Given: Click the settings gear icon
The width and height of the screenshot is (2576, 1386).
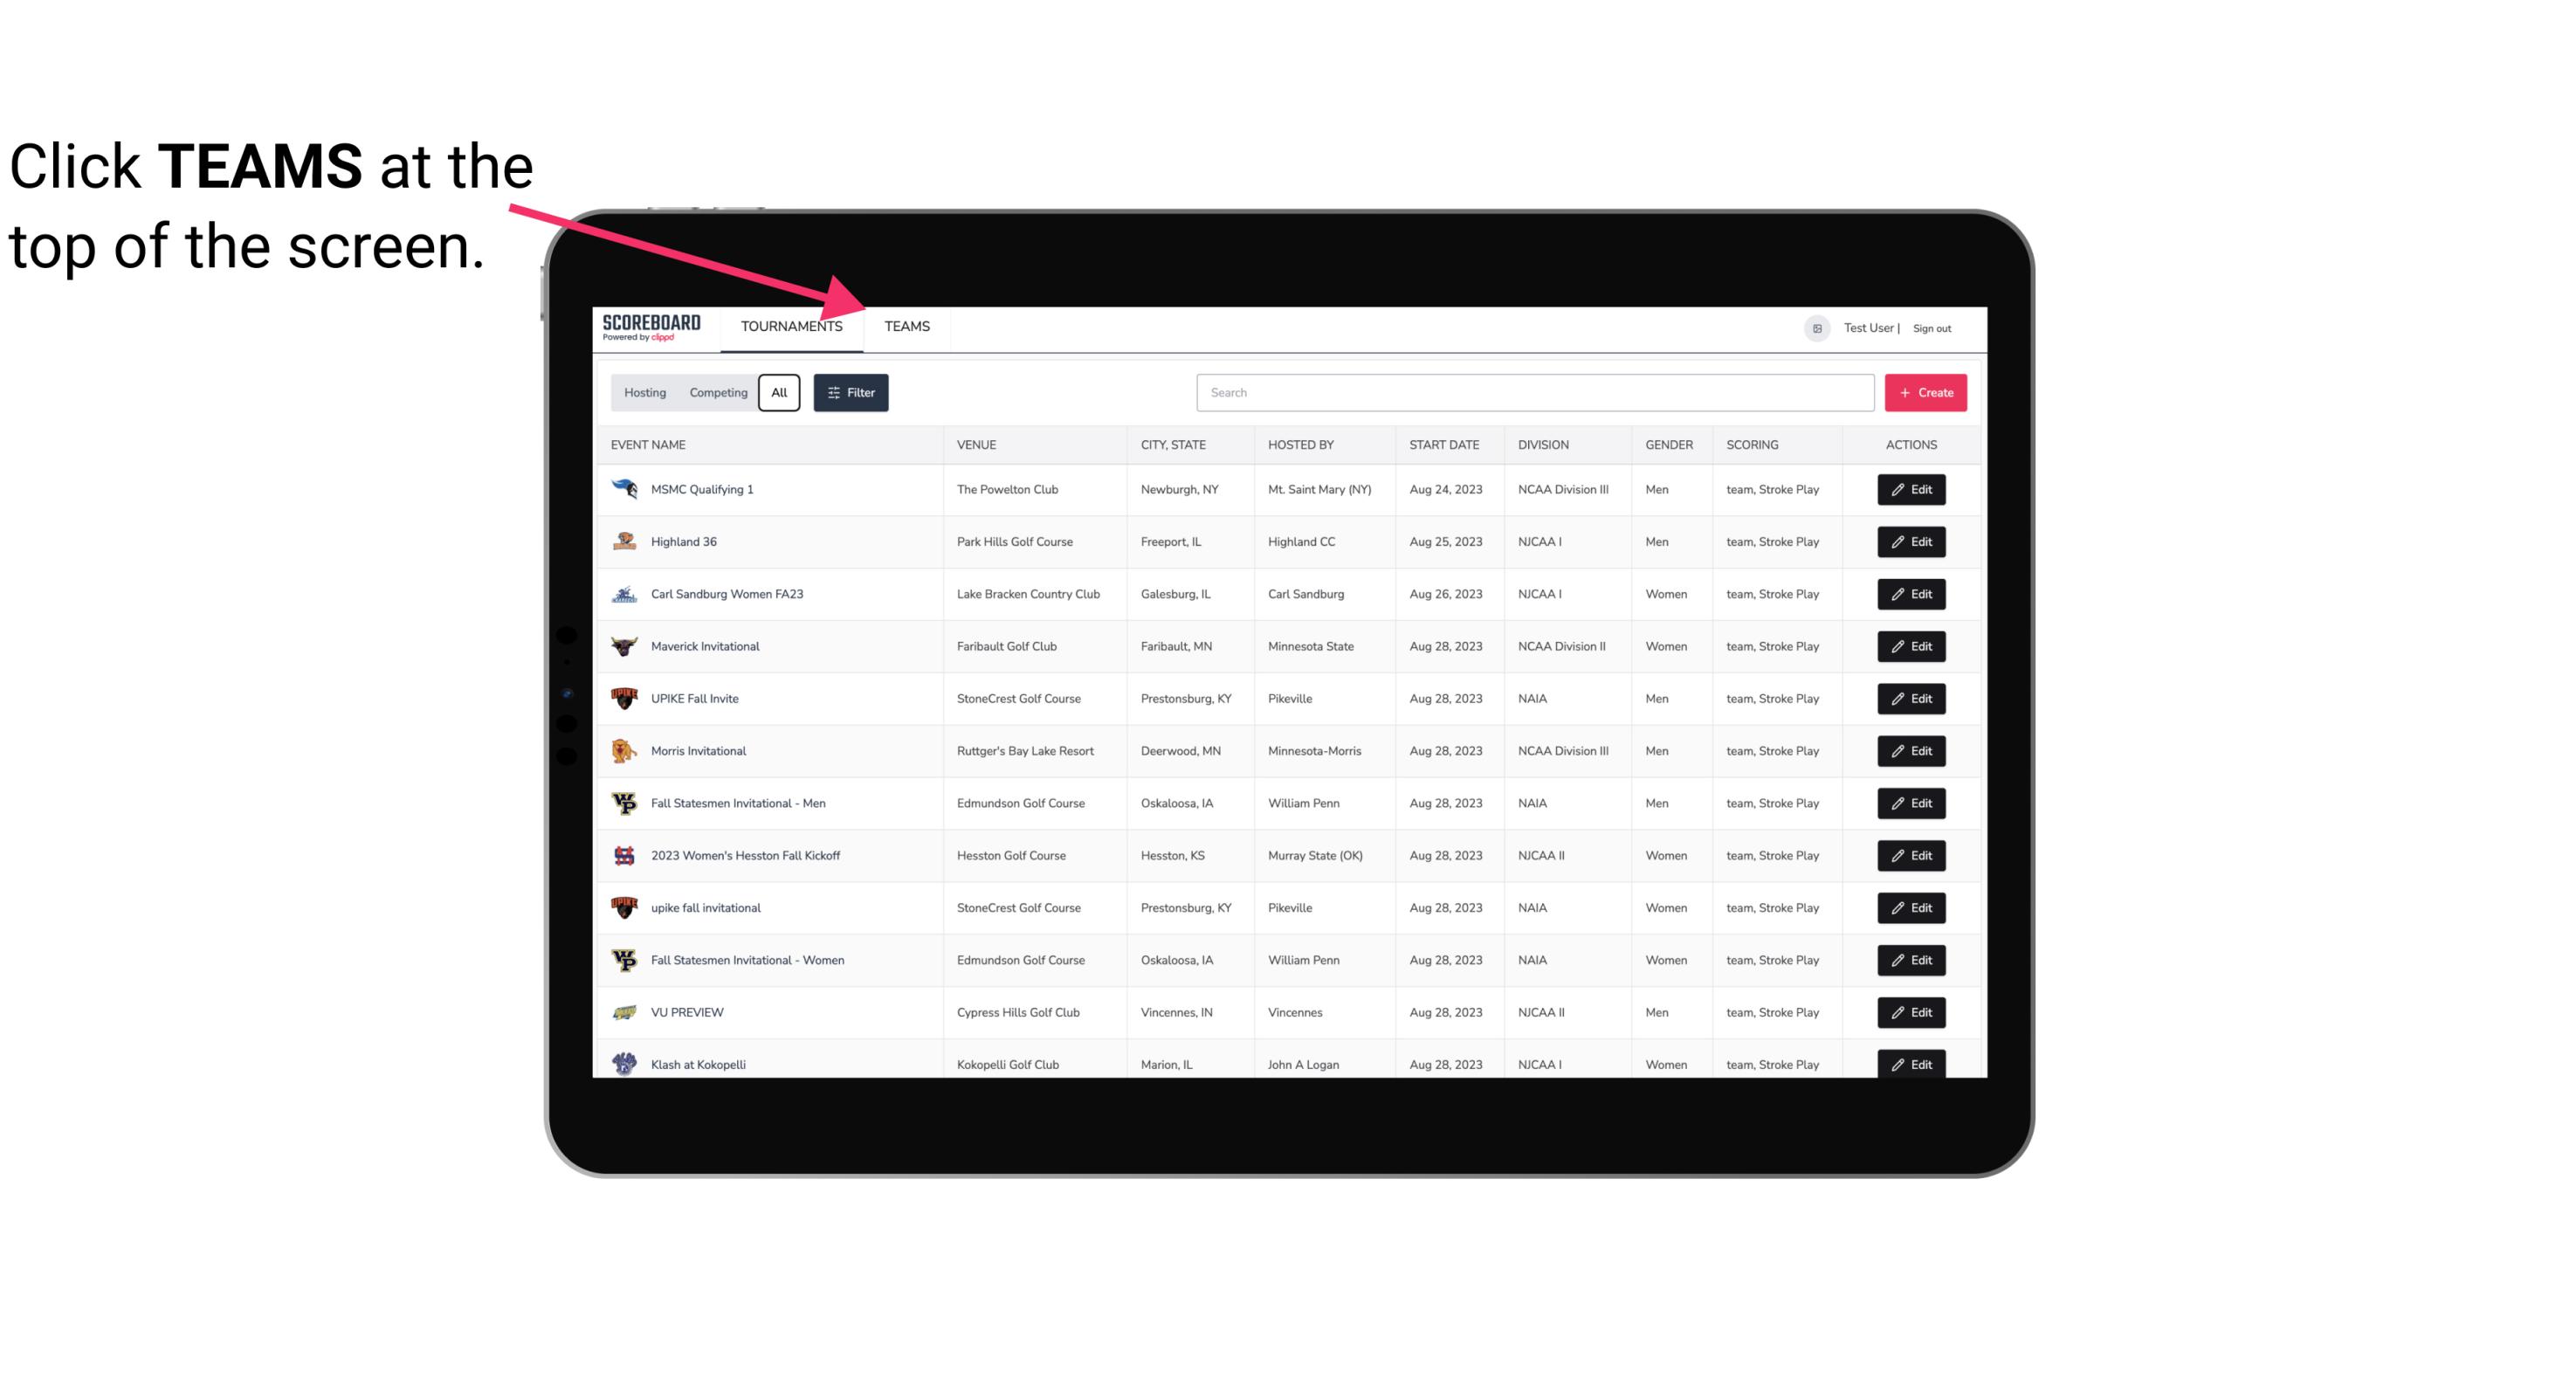Looking at the screenshot, I should [1814, 328].
